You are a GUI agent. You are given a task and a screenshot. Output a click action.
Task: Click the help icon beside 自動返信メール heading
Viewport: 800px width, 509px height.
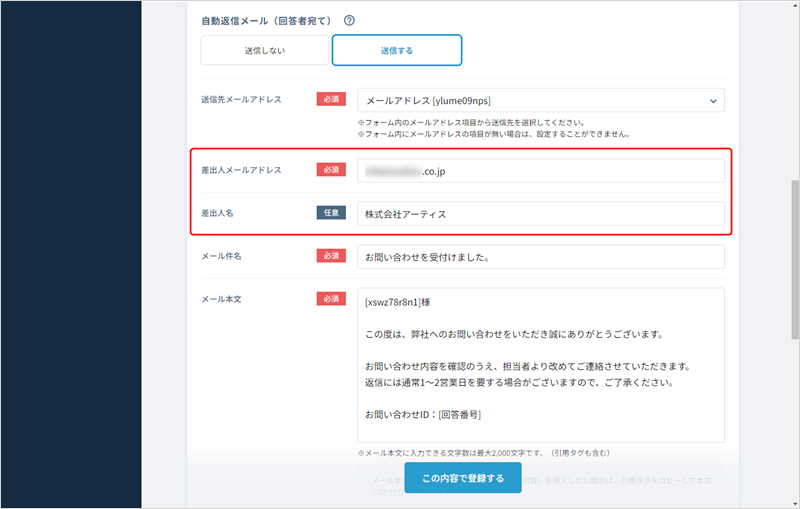click(x=349, y=20)
